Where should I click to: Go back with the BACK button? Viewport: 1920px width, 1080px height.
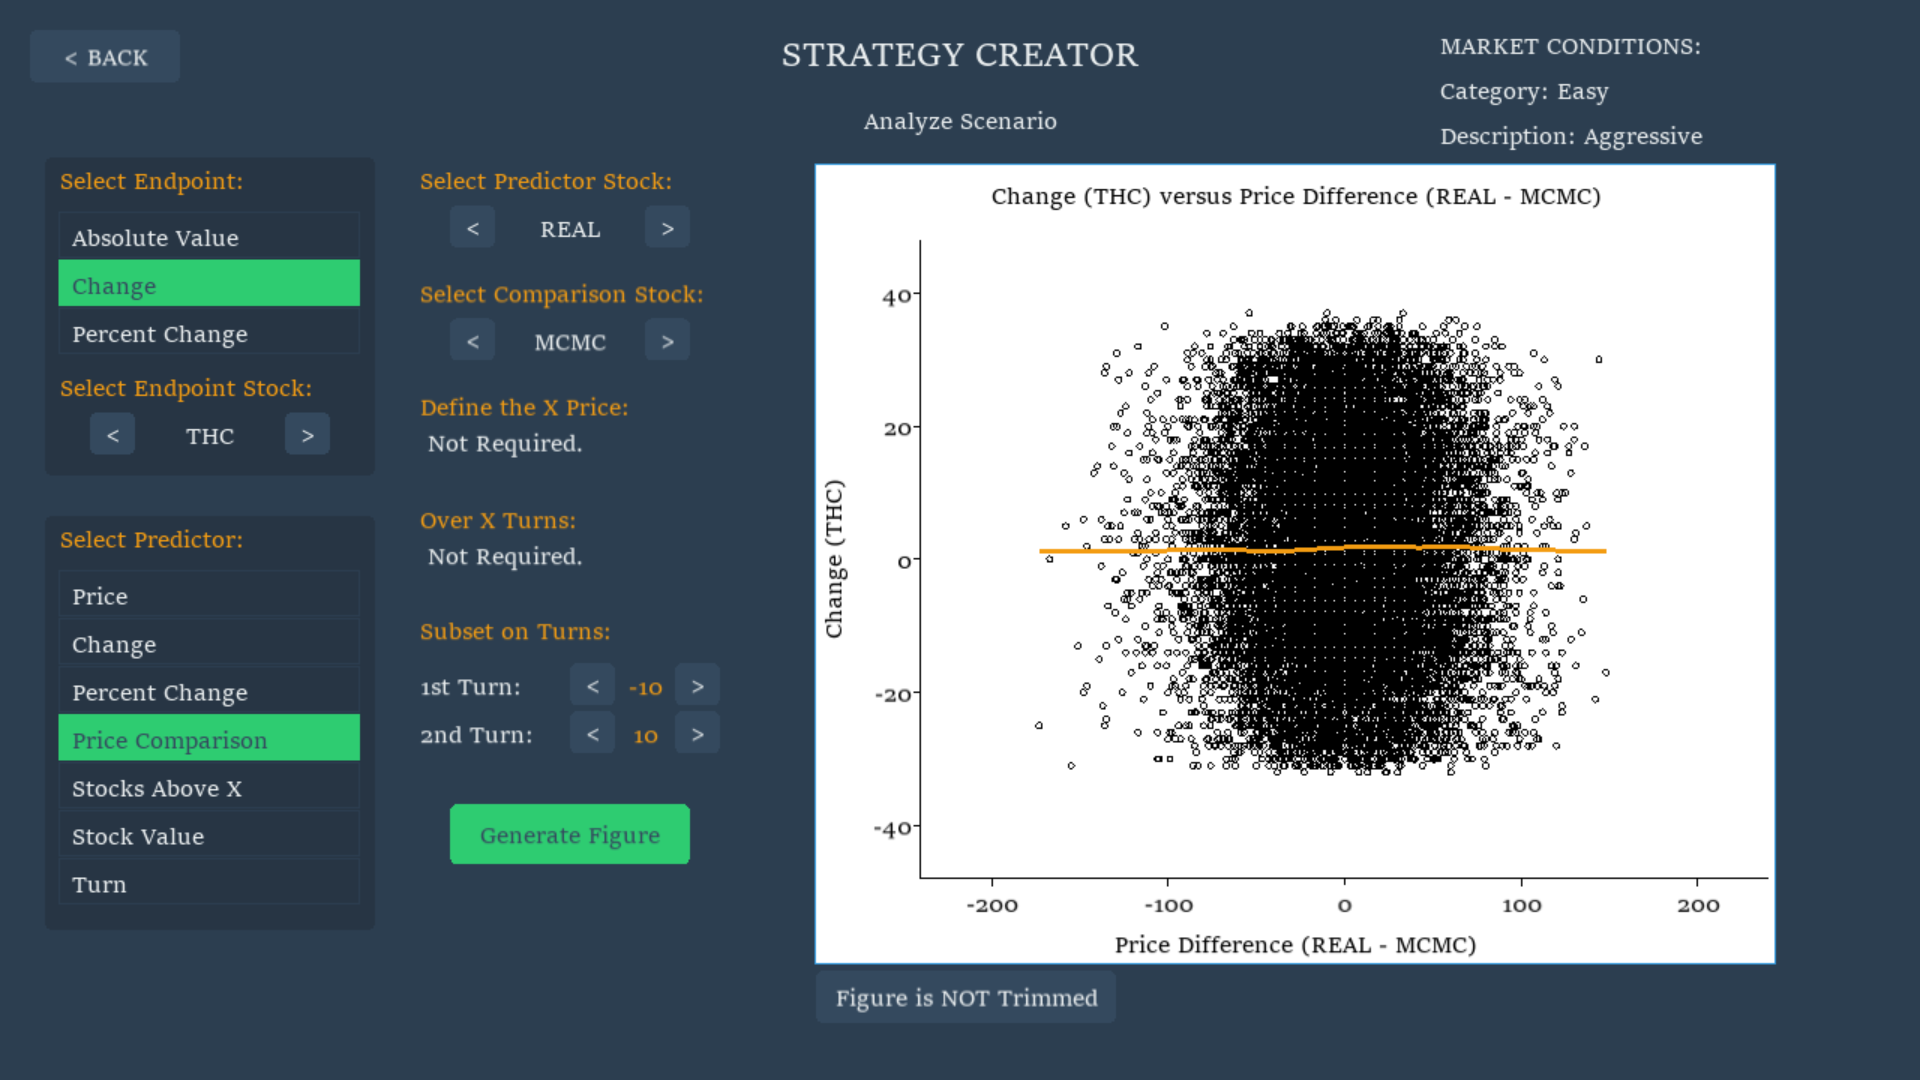click(105, 57)
